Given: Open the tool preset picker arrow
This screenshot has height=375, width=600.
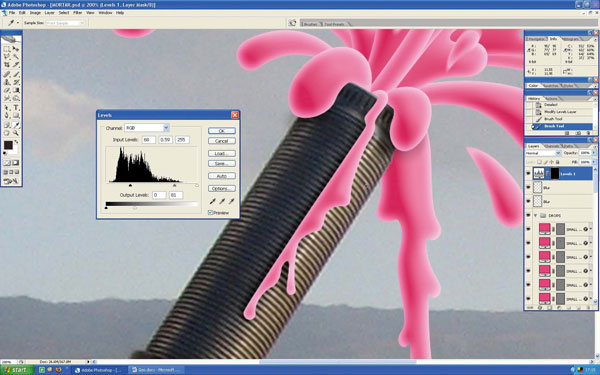Looking at the screenshot, I should pos(18,23).
